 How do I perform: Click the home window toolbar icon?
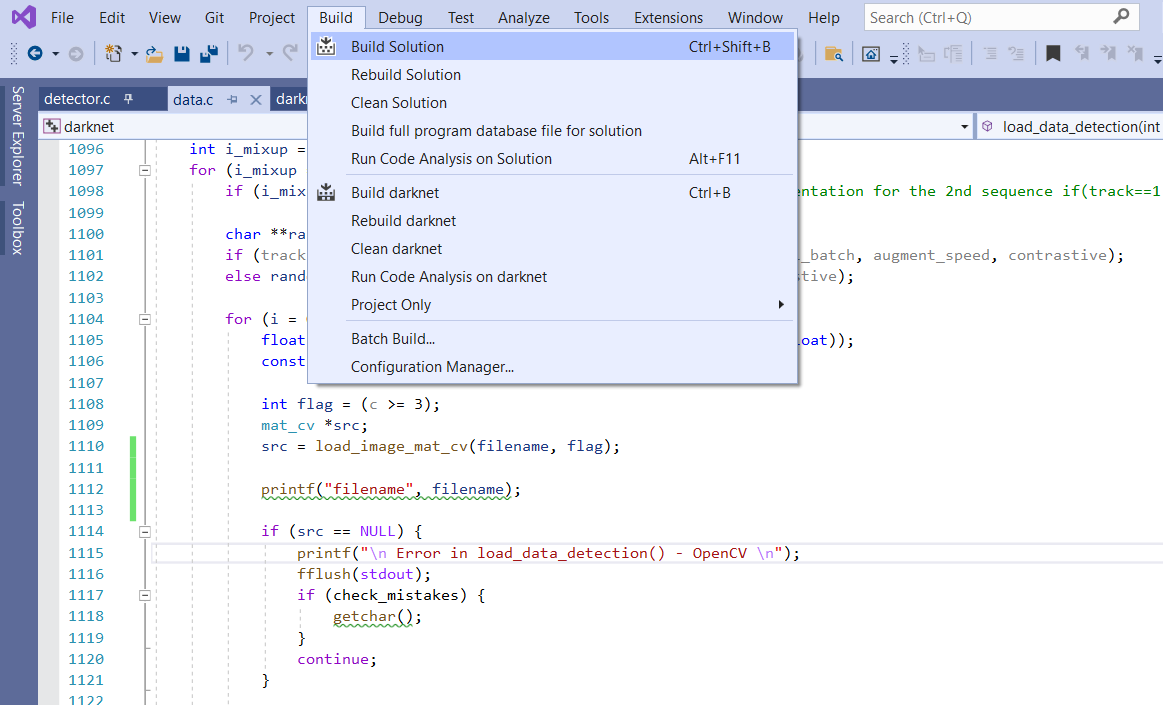tap(871, 53)
